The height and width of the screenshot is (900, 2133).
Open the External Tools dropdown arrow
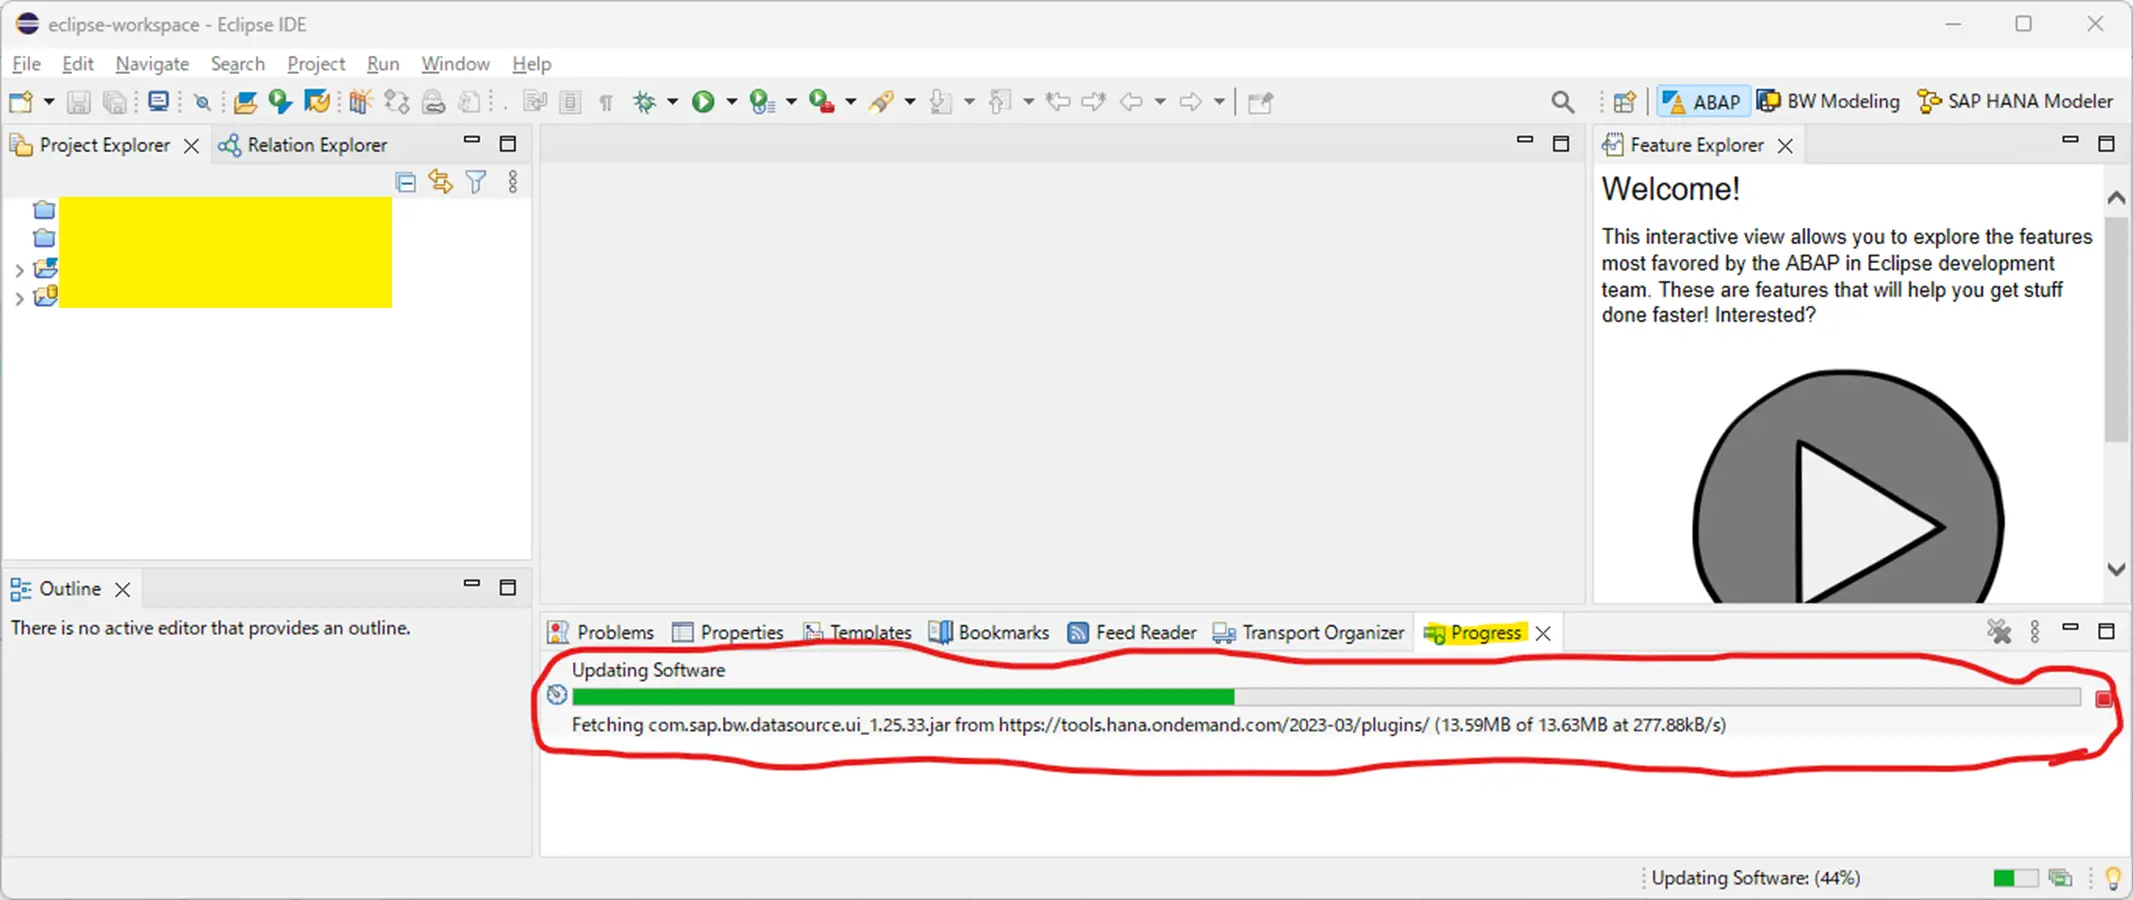tap(851, 102)
